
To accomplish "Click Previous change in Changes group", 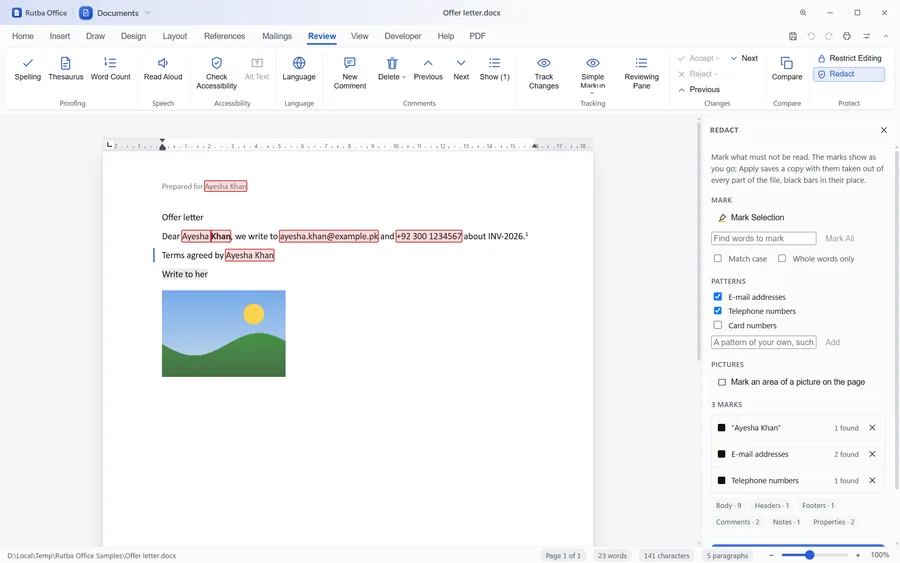I will tap(699, 90).
